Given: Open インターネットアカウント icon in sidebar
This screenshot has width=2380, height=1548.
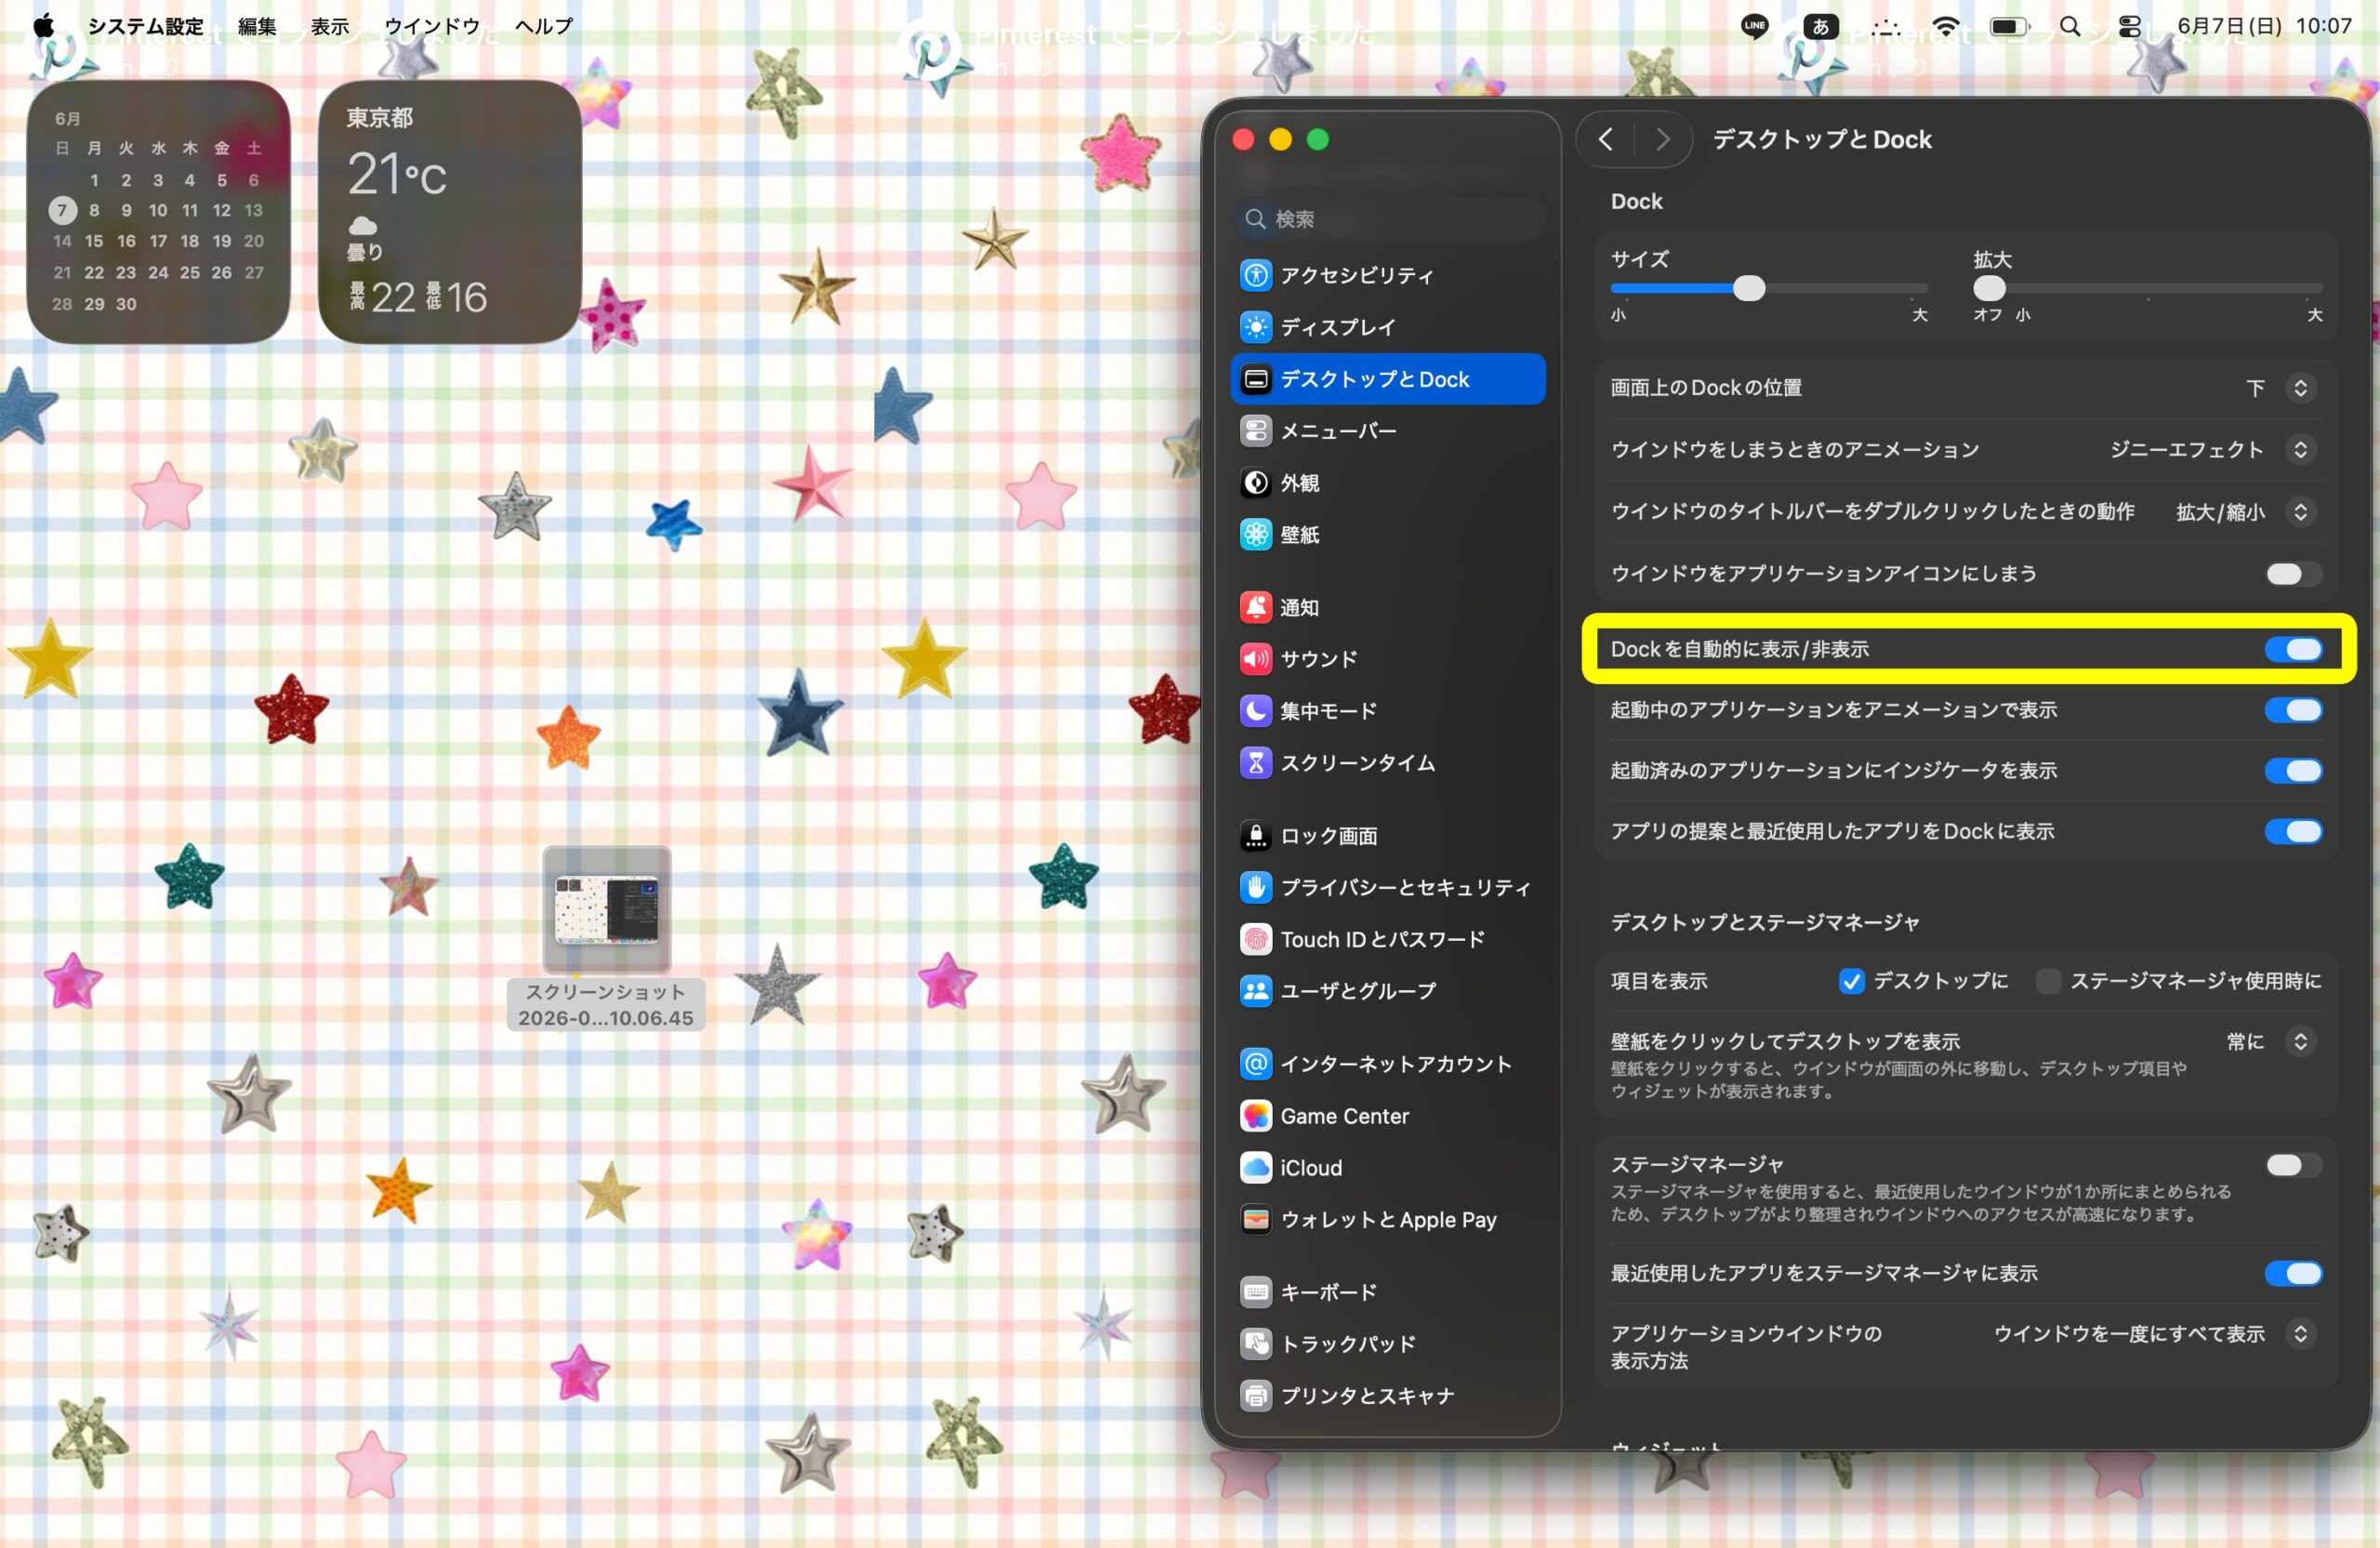Looking at the screenshot, I should click(x=1255, y=1063).
